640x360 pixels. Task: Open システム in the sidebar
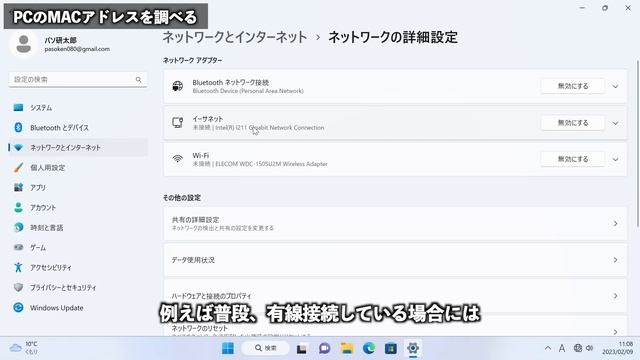pyautogui.click(x=78, y=108)
